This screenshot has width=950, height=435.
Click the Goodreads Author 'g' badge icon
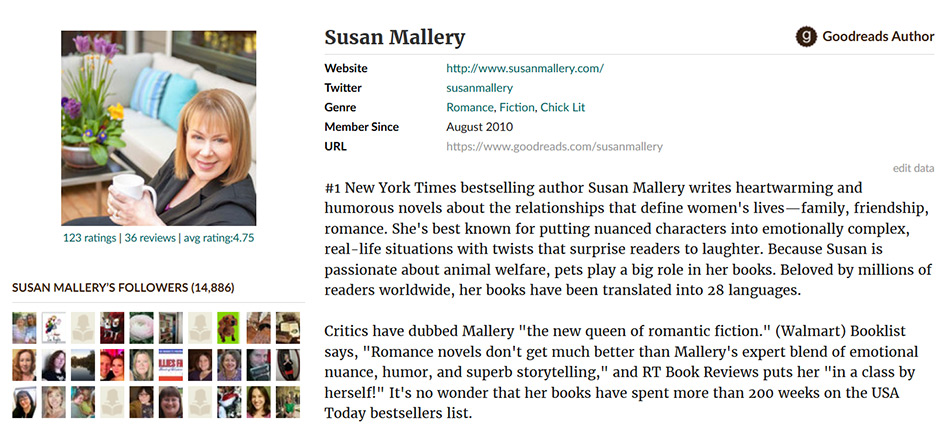806,37
